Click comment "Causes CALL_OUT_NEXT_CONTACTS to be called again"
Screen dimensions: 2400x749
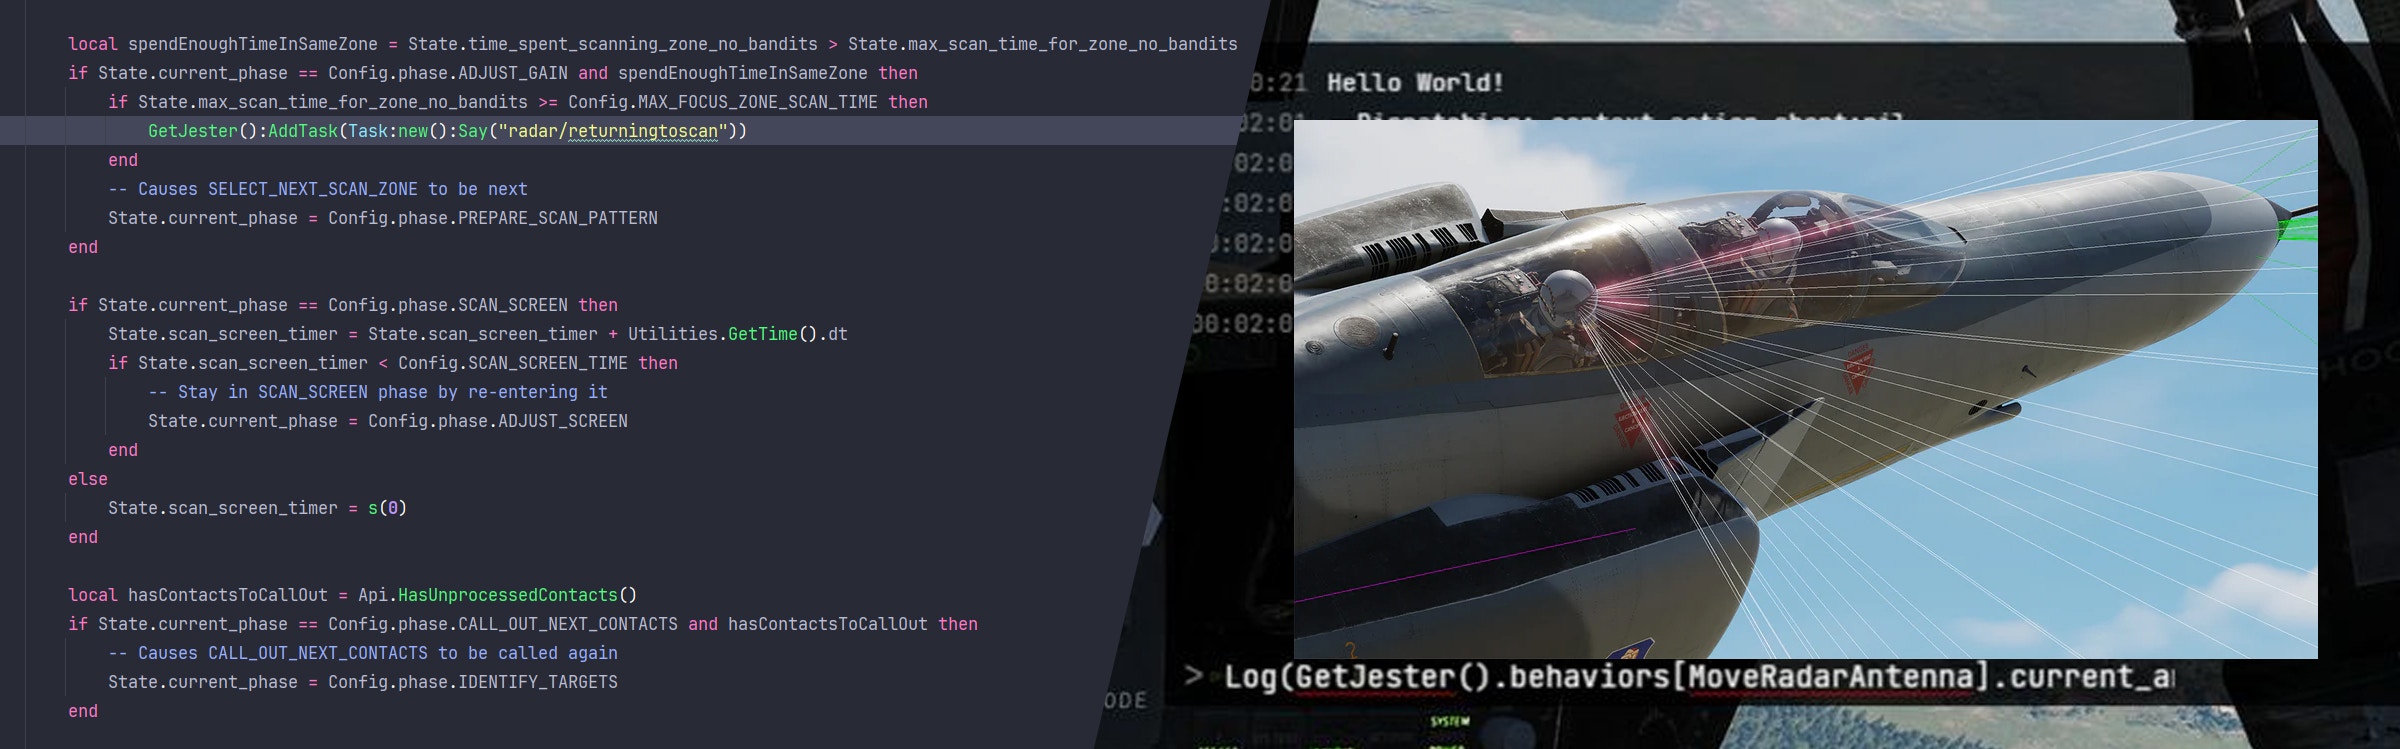click(362, 653)
